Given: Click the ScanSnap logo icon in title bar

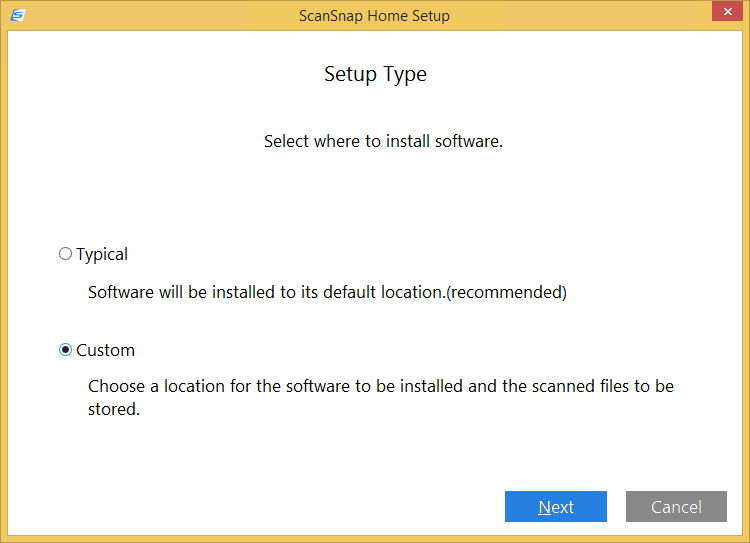Looking at the screenshot, I should point(17,15).
